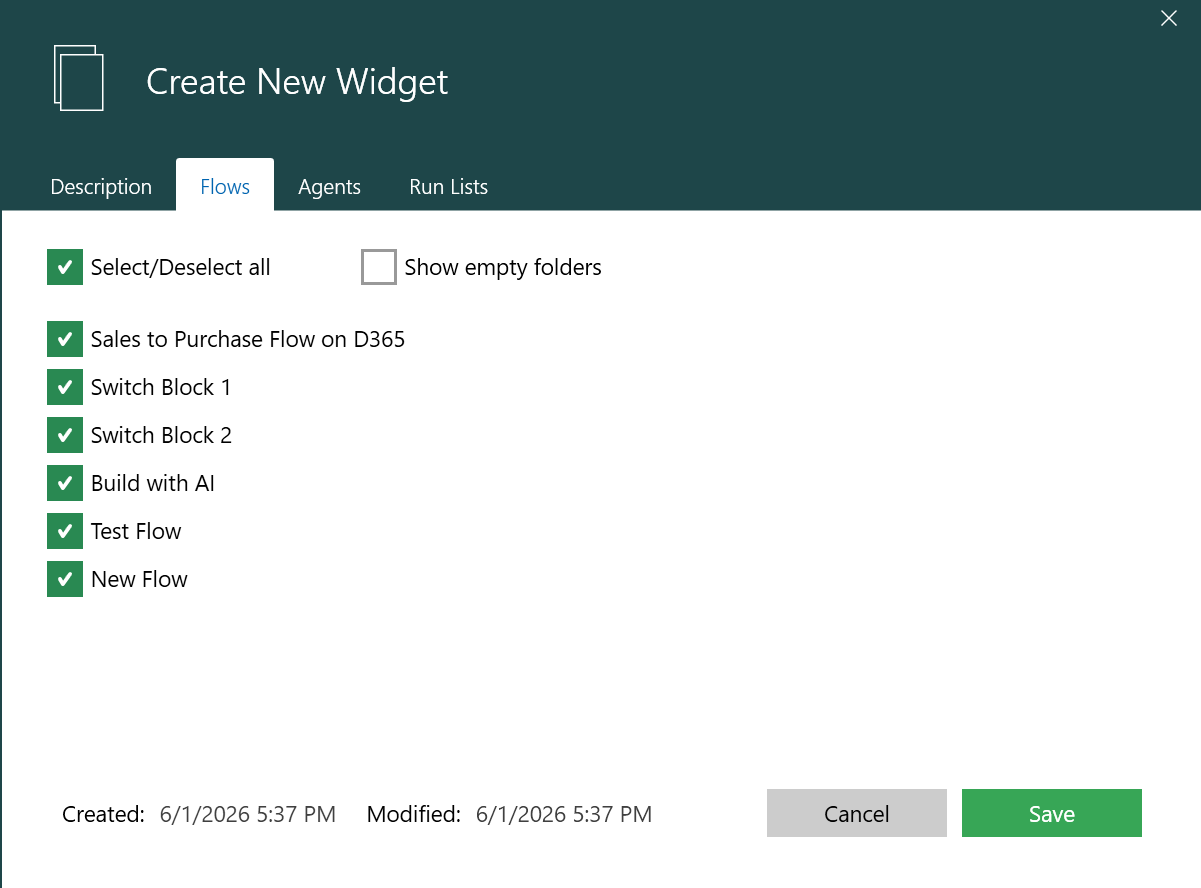Save the new widget
The width and height of the screenshot is (1201, 888).
(x=1052, y=813)
